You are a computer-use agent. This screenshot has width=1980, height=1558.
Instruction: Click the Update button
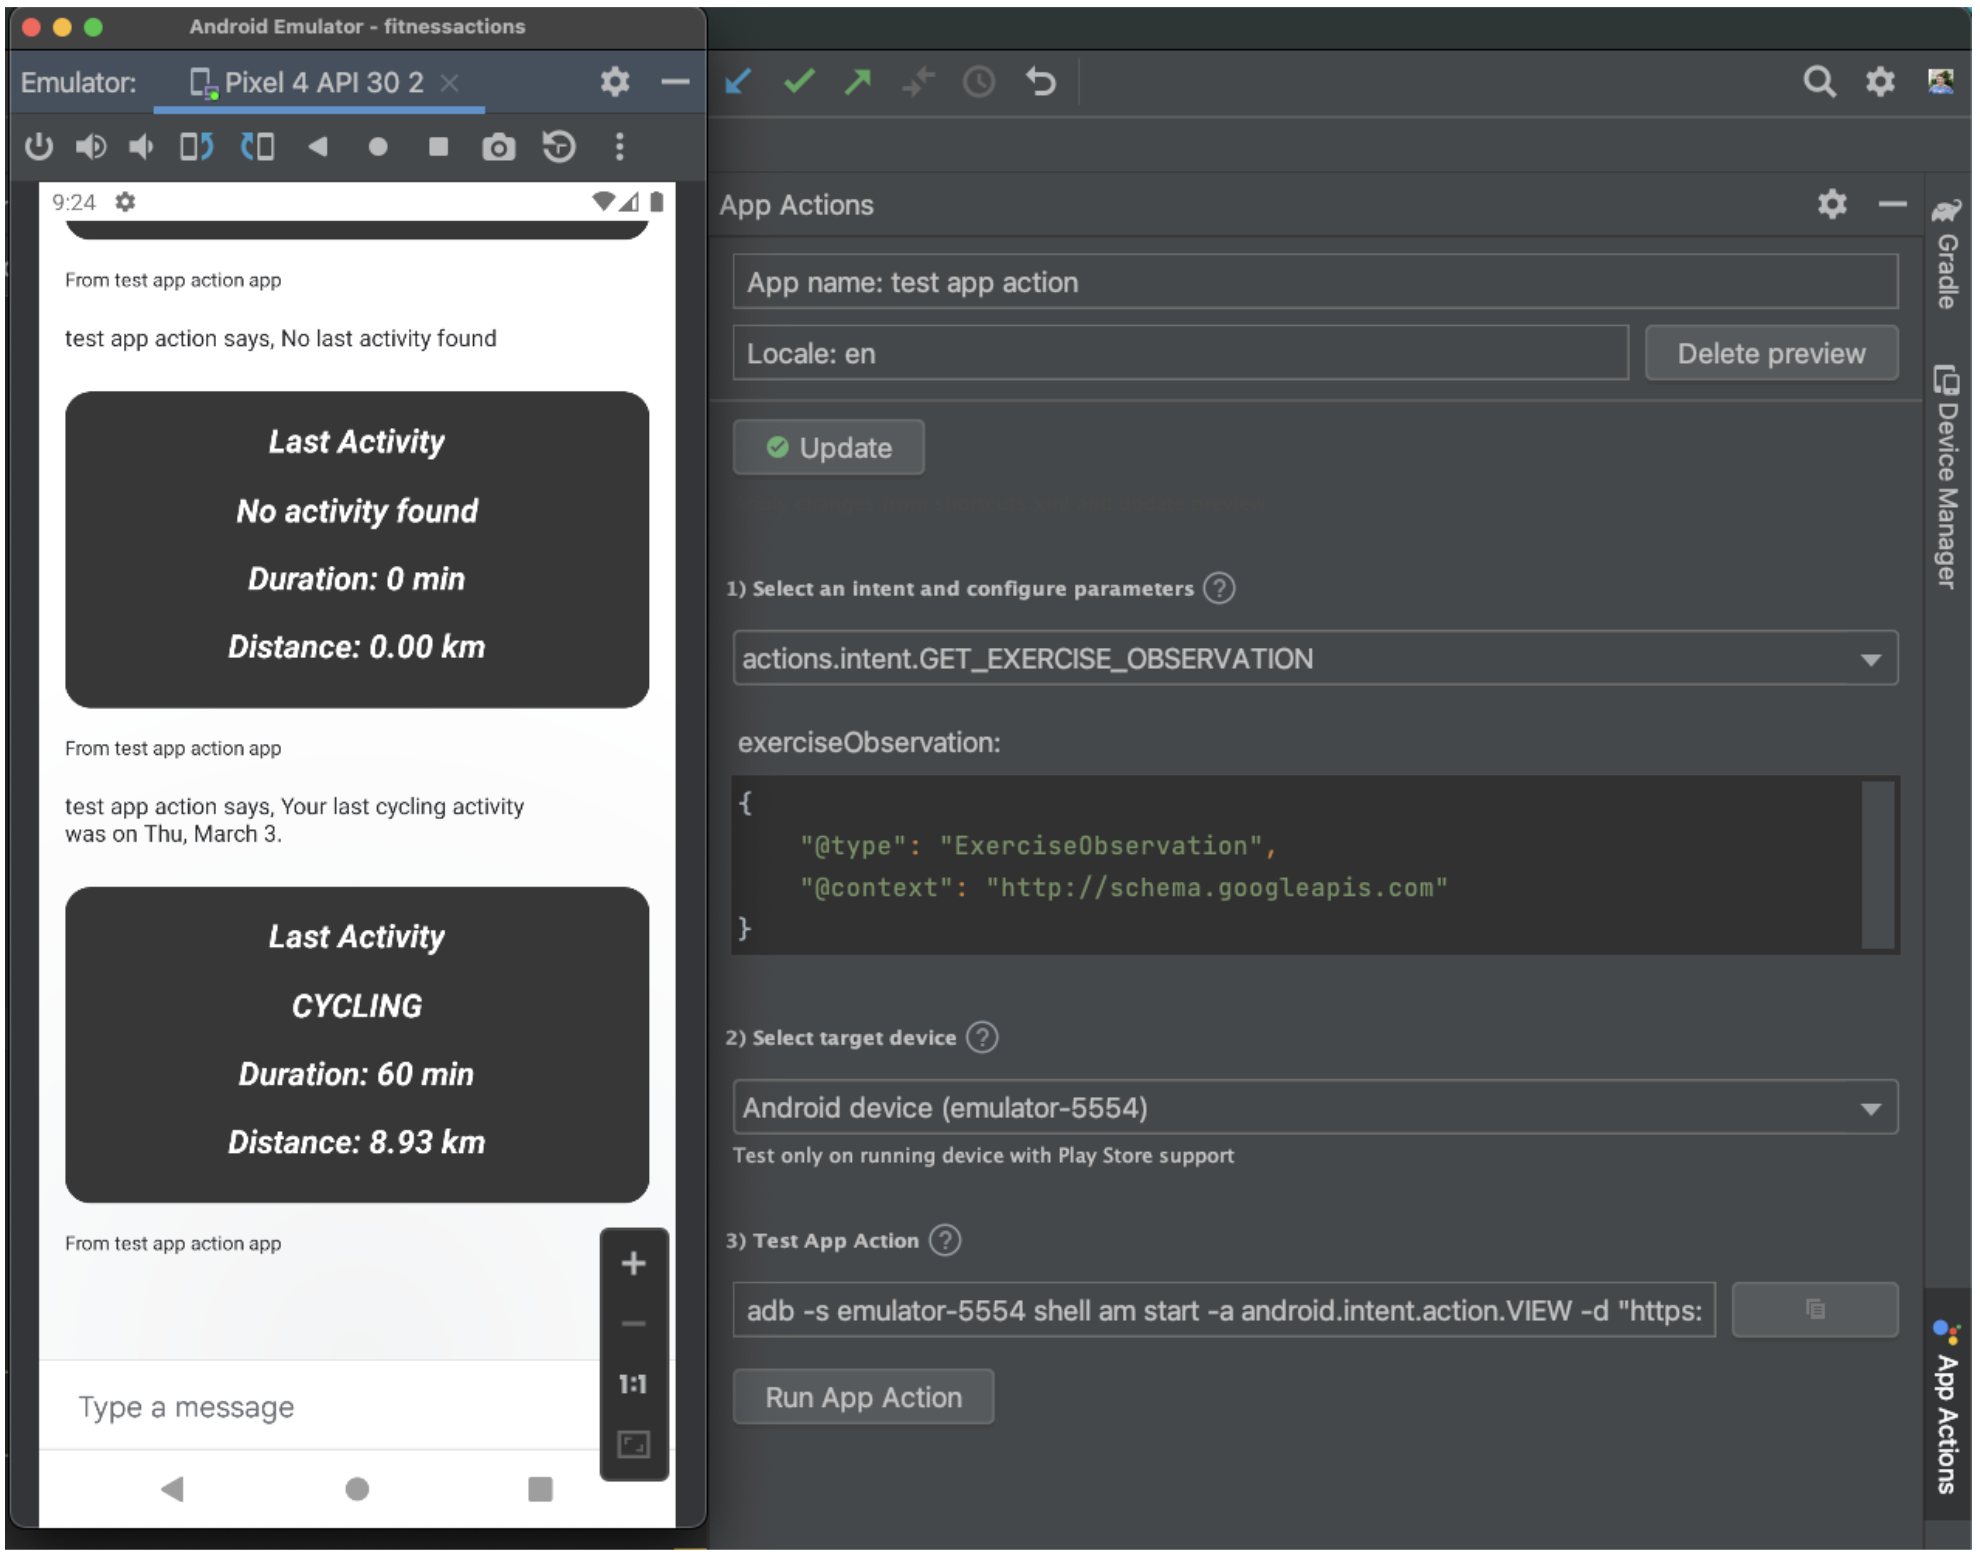click(x=831, y=447)
